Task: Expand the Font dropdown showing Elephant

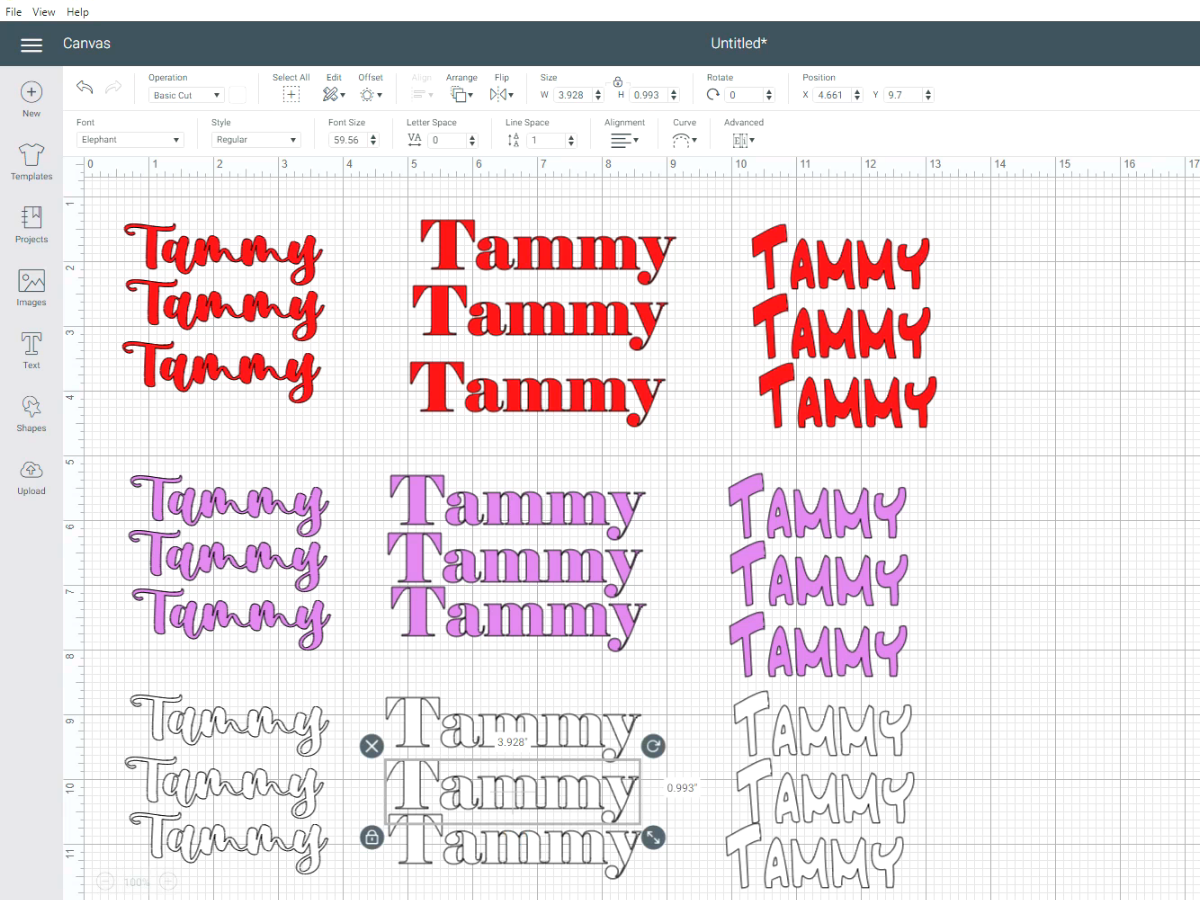Action: (130, 140)
